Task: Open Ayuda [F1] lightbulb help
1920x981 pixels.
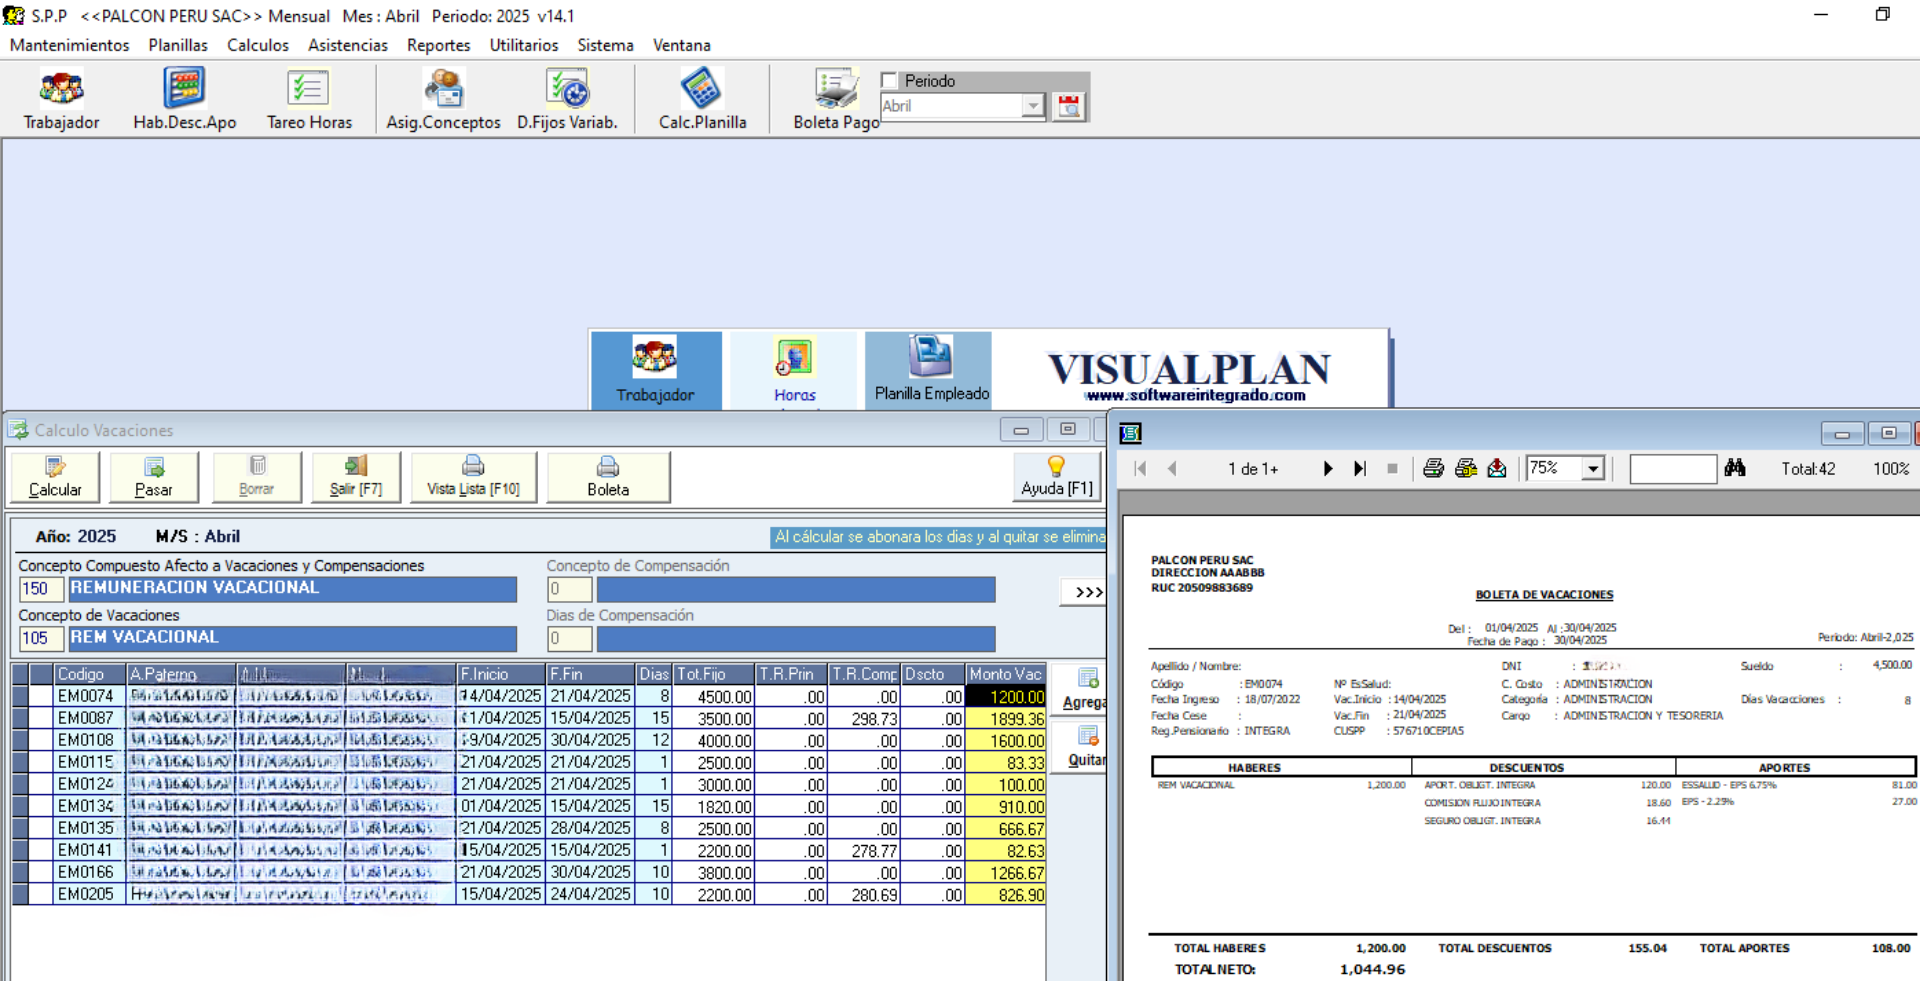Action: [x=1057, y=477]
